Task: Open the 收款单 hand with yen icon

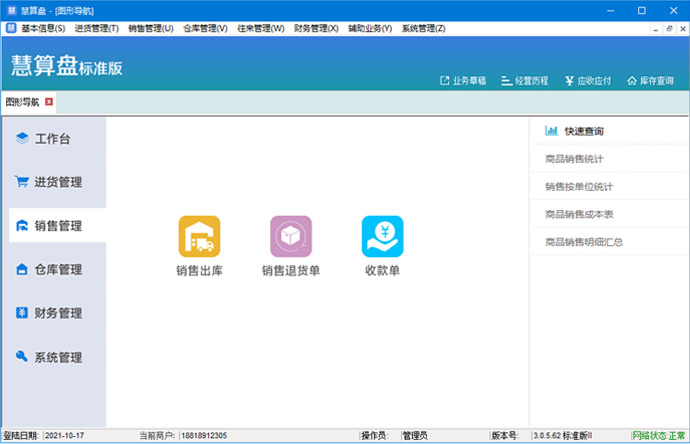Action: point(382,236)
